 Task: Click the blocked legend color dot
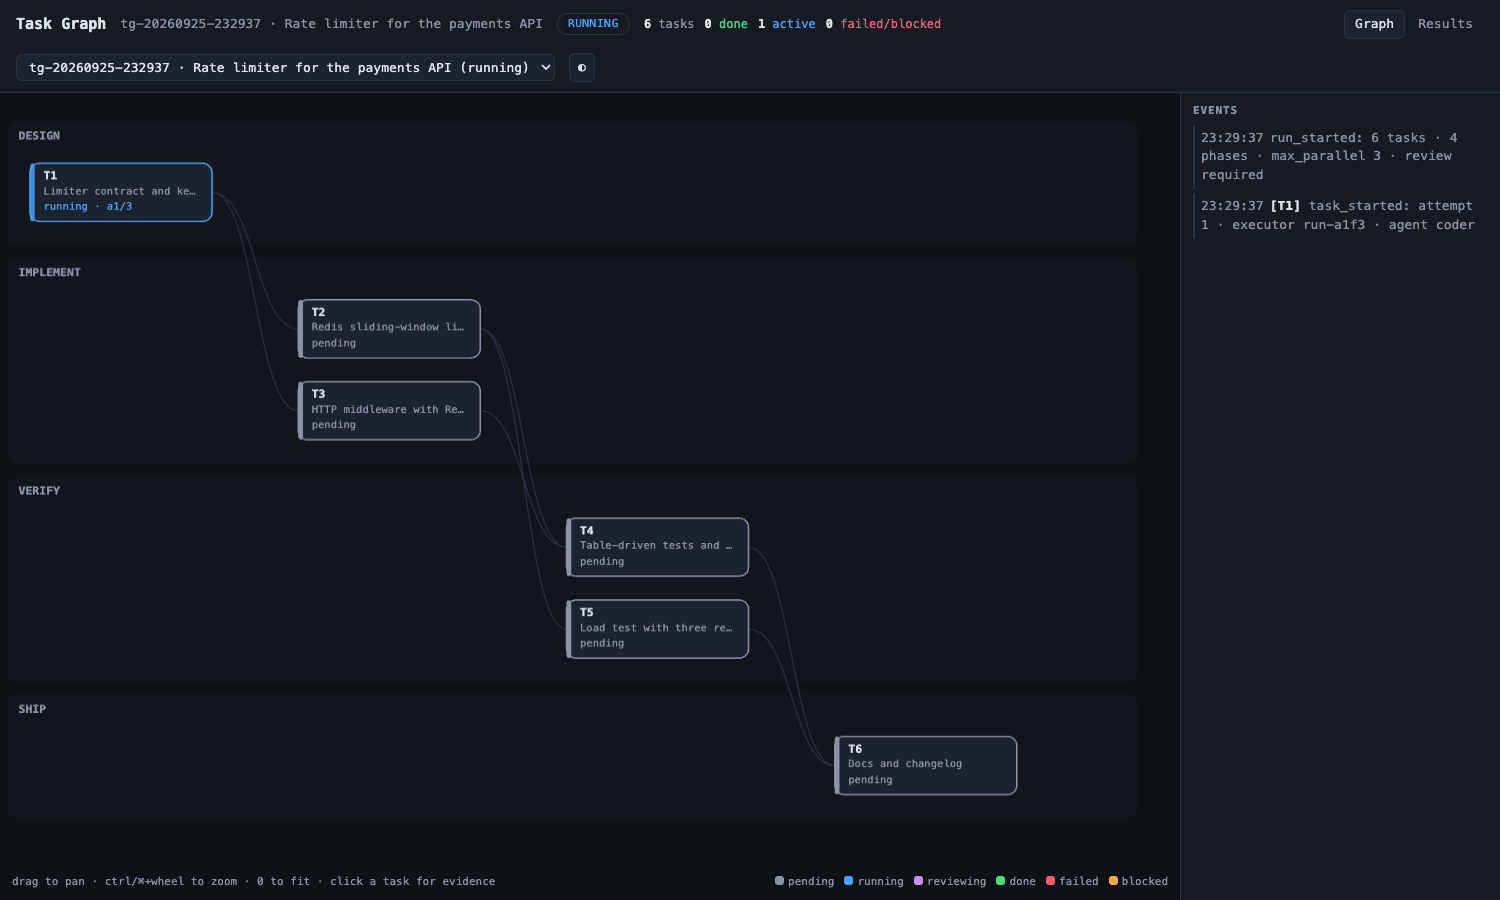tap(1113, 881)
